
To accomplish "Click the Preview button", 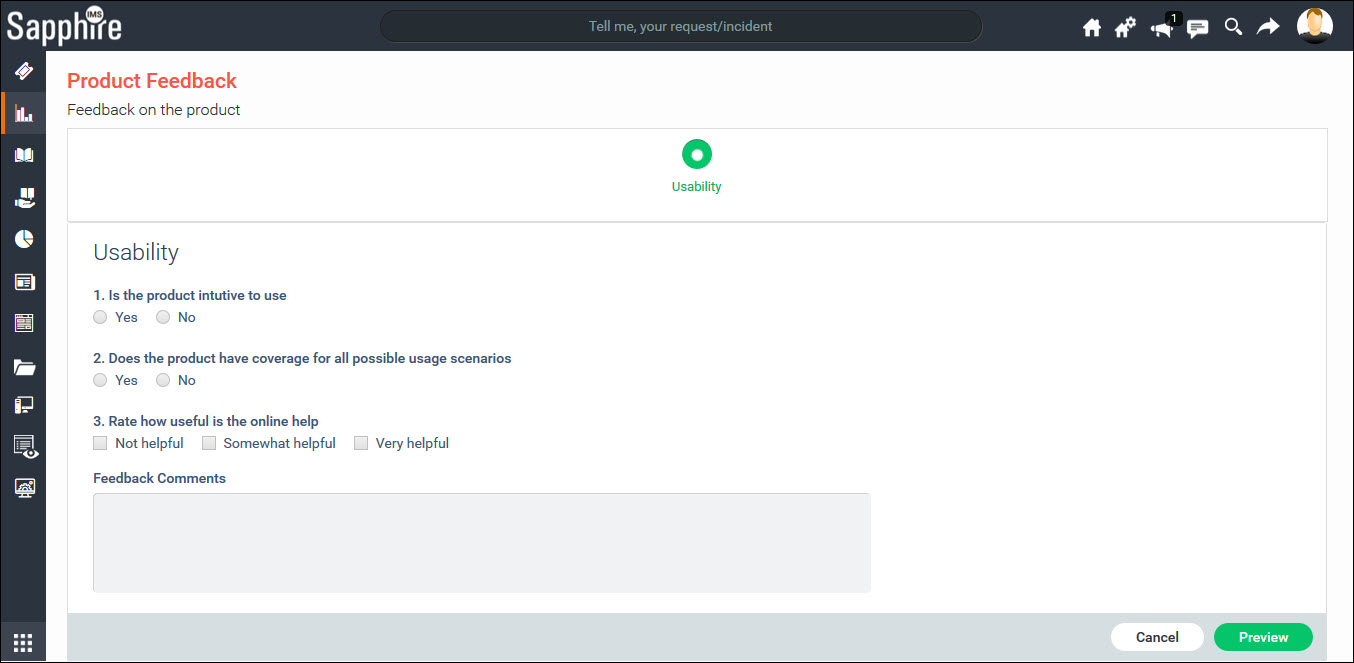I will 1263,637.
